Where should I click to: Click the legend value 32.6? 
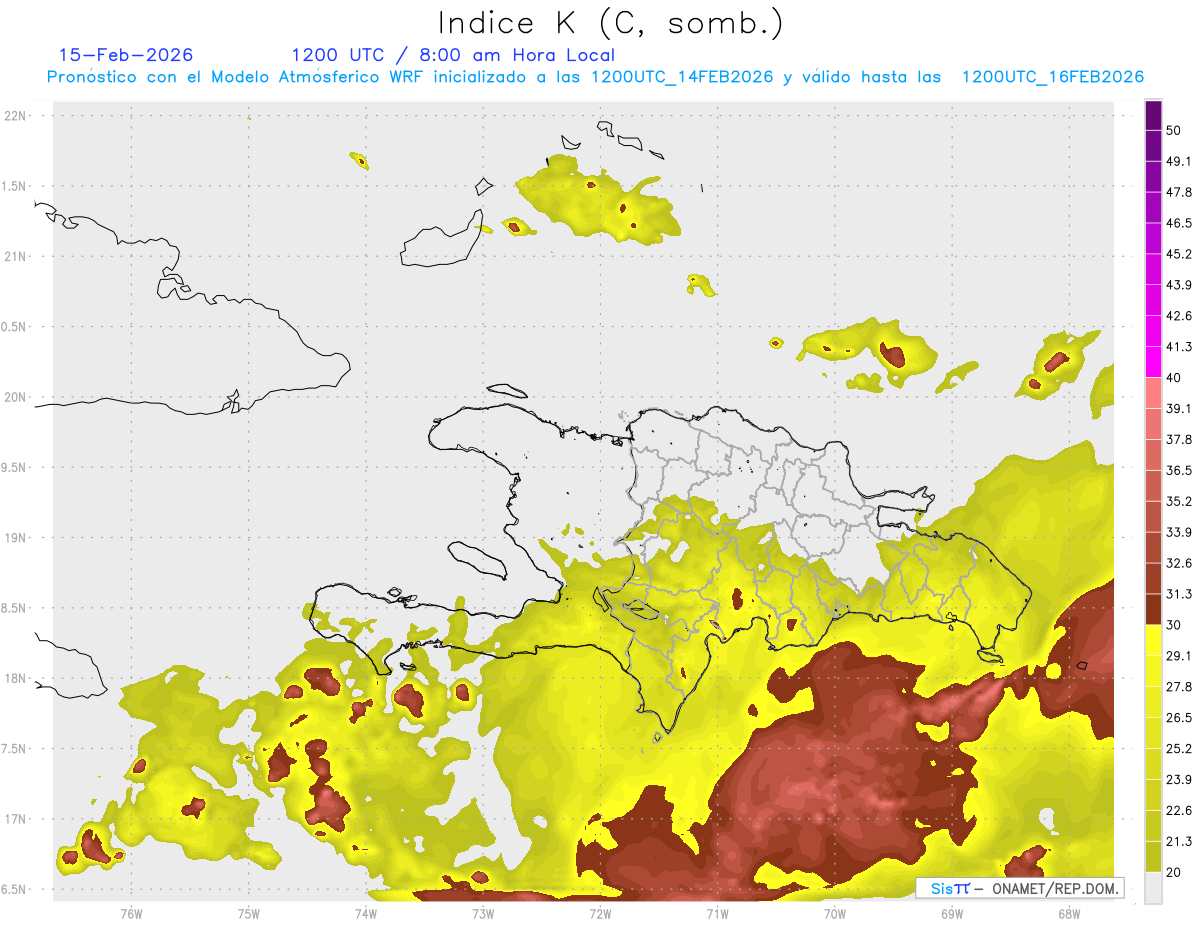1179,563
